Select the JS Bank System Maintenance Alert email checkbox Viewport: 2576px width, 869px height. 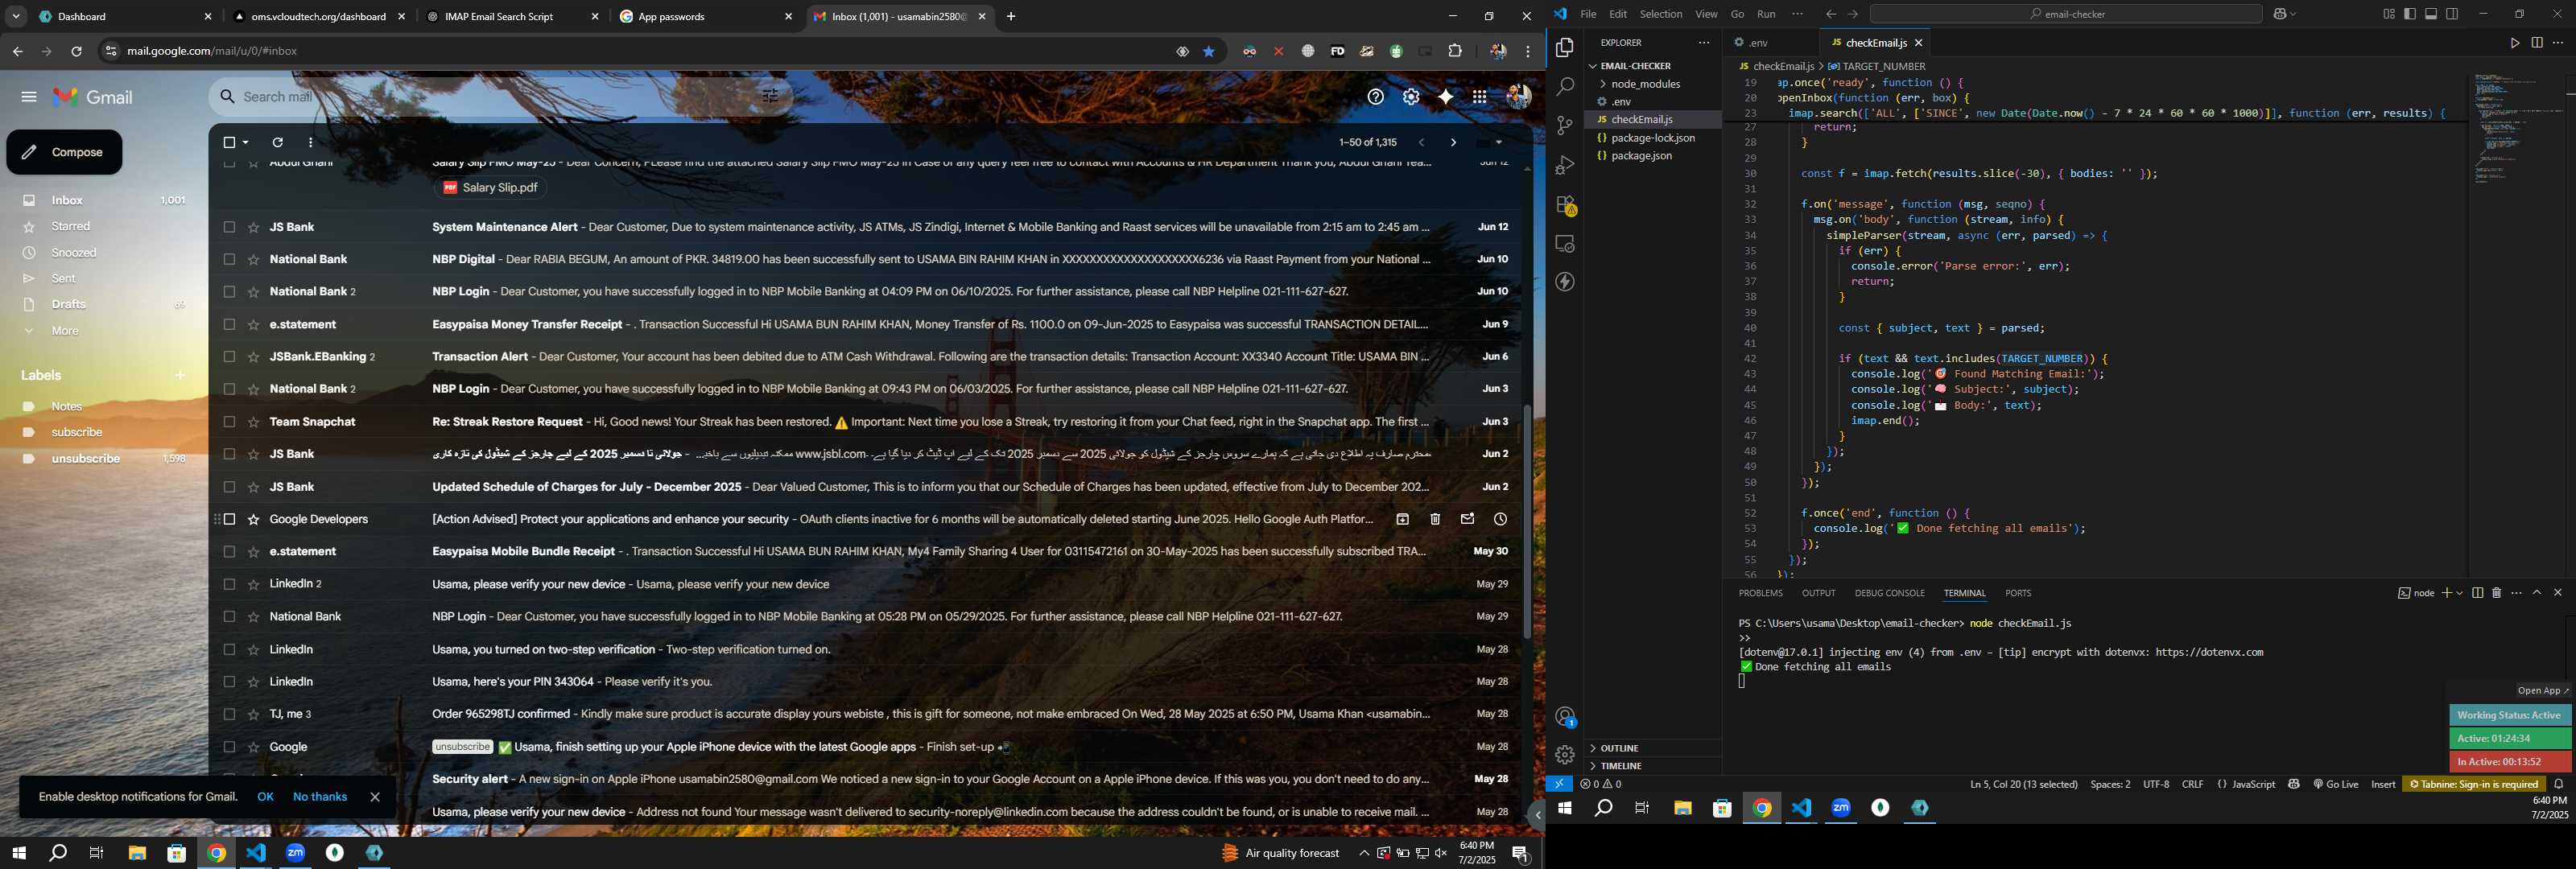229,227
